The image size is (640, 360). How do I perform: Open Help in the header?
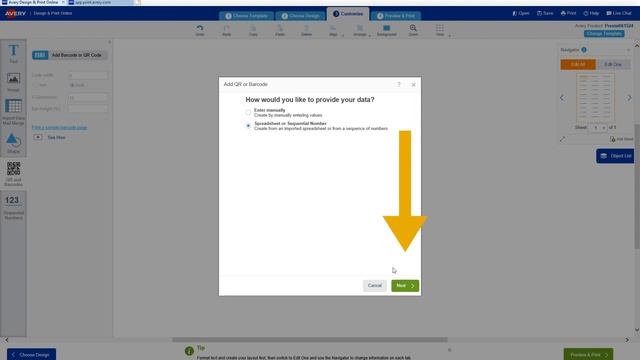pyautogui.click(x=591, y=13)
